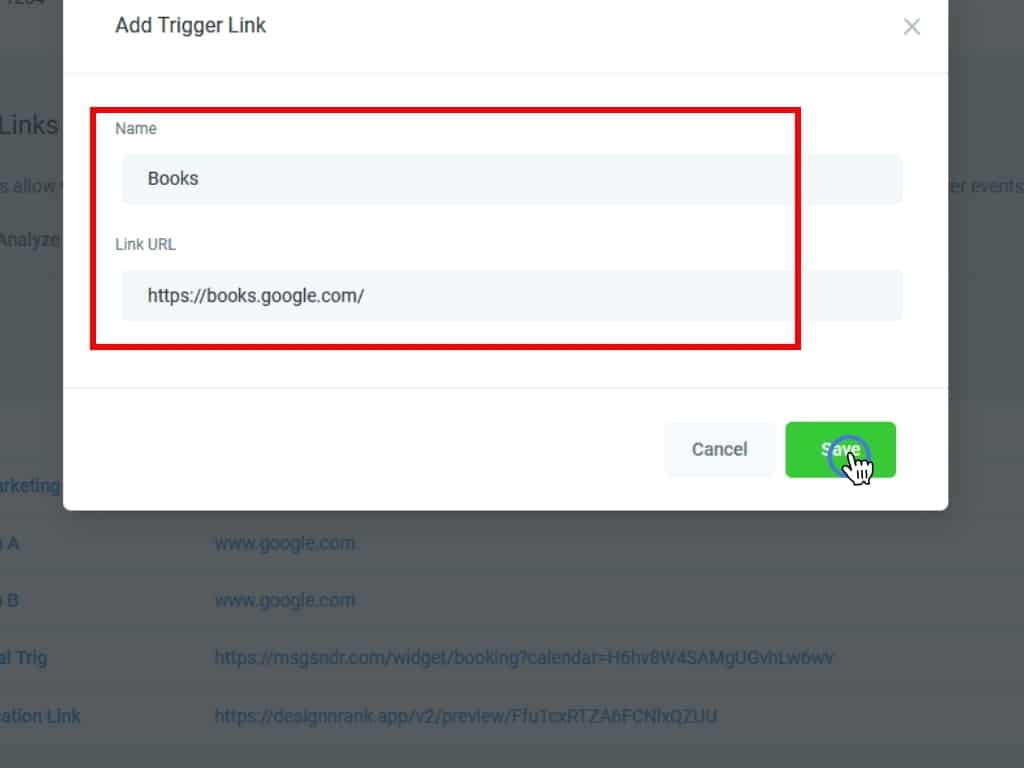Select the trigger link name ending in B
This screenshot has height=768, width=1024.
click(x=10, y=600)
